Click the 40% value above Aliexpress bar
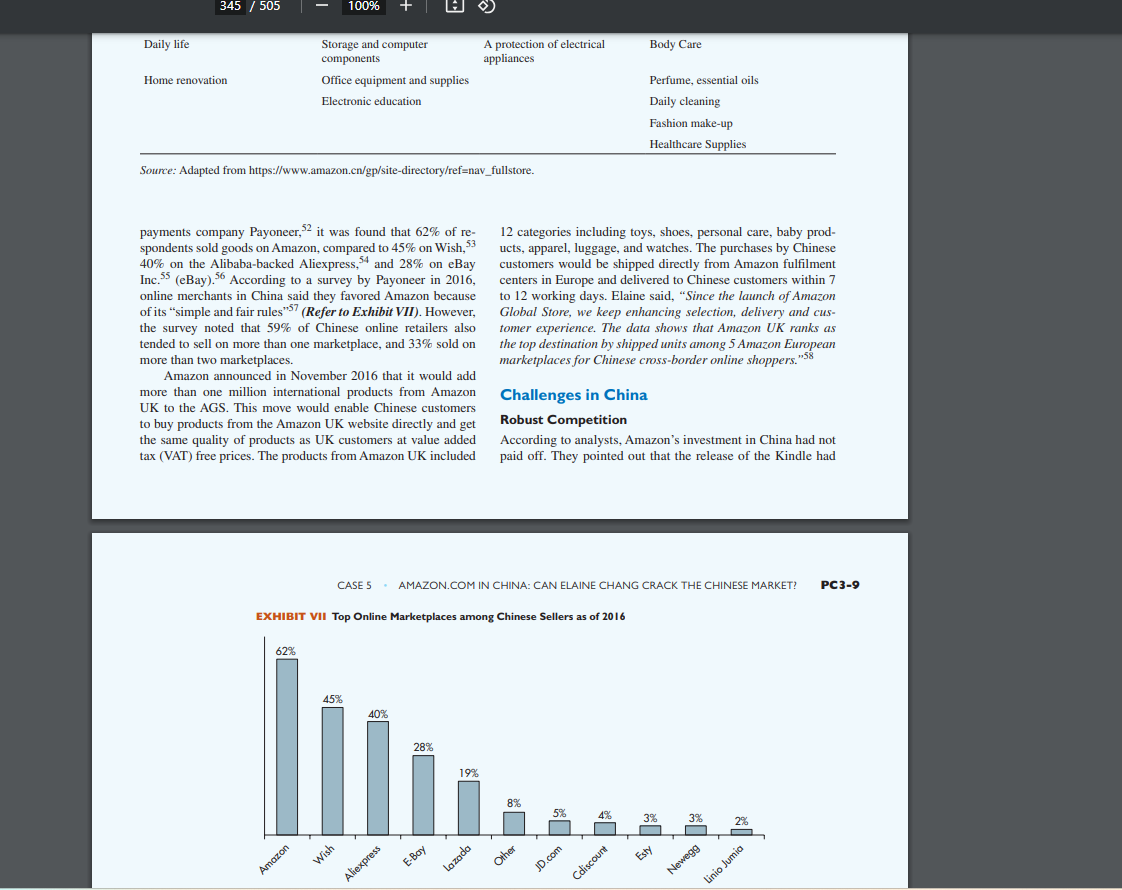The image size is (1122, 890). coord(378,714)
